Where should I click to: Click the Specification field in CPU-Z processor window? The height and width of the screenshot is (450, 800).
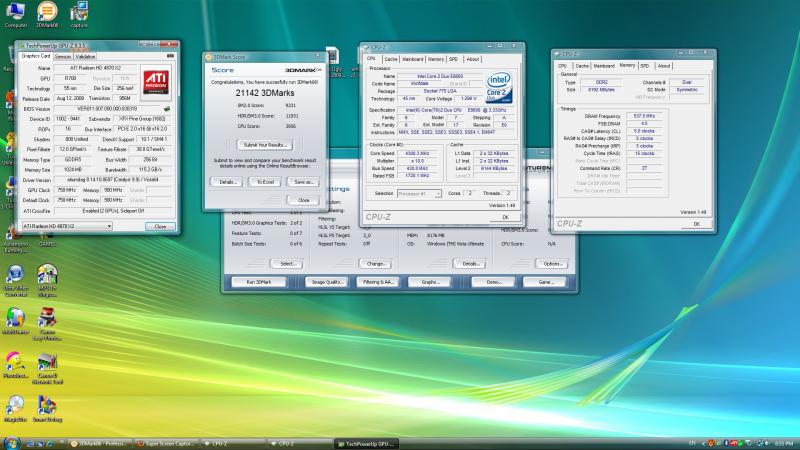(456, 110)
